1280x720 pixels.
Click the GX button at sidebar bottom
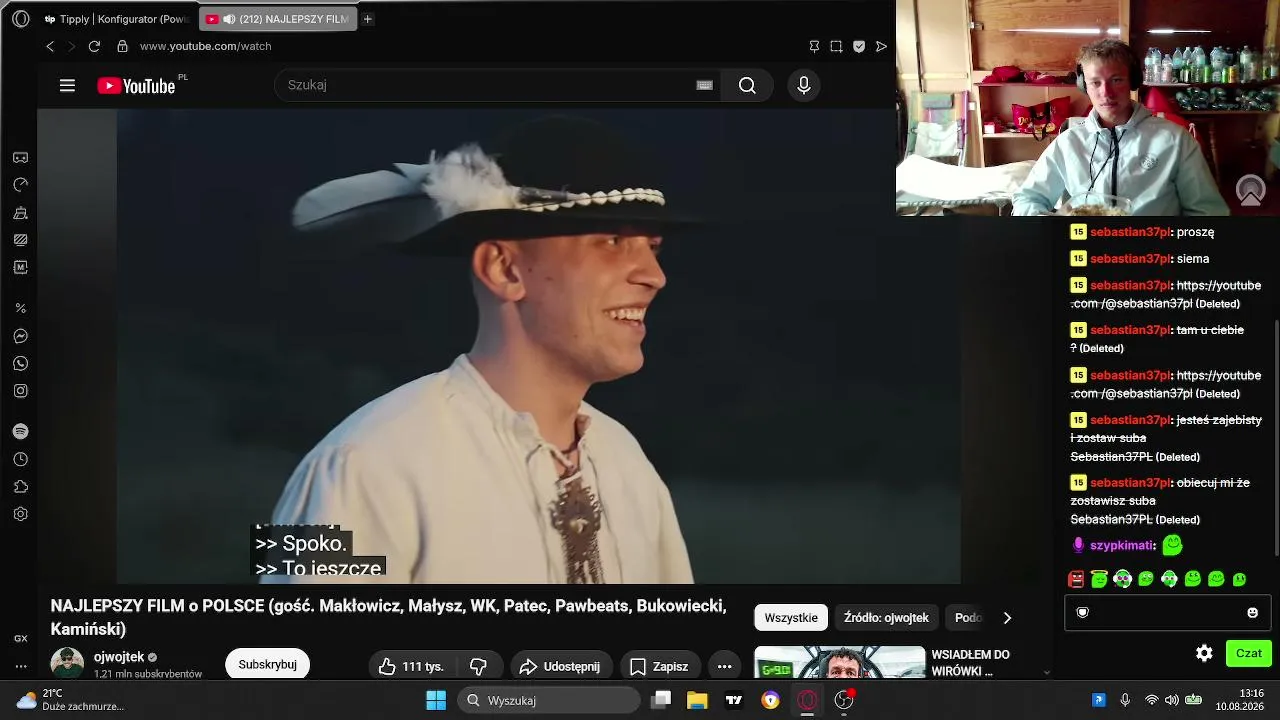pyautogui.click(x=20, y=638)
